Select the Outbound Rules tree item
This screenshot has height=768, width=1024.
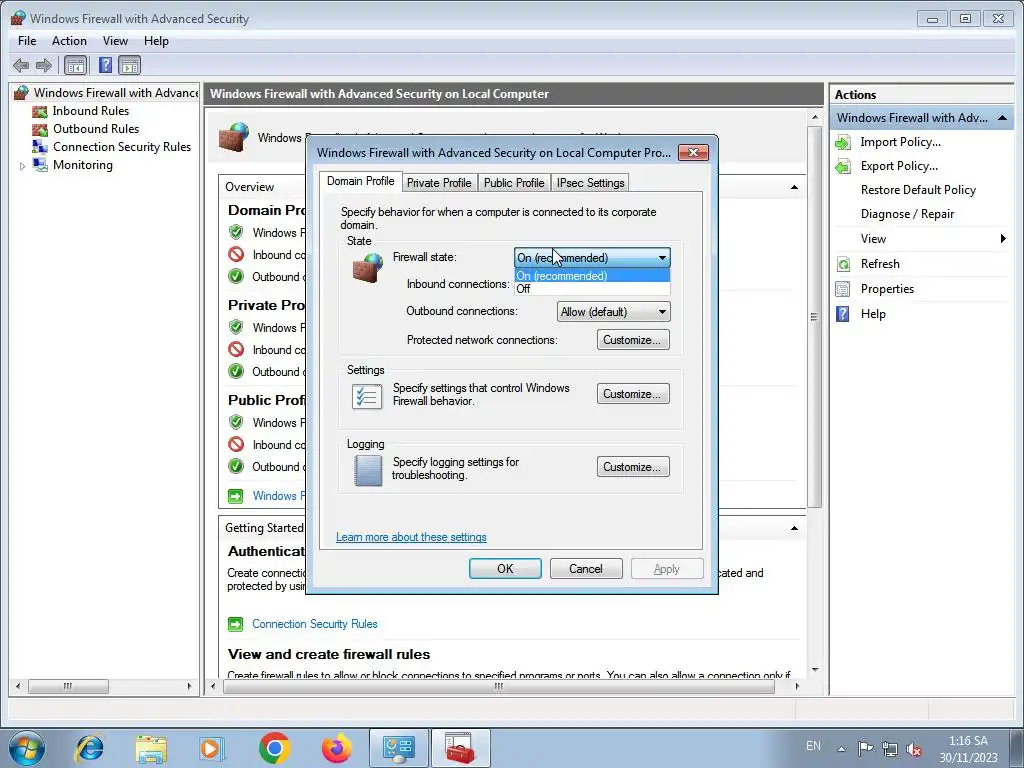pos(96,129)
